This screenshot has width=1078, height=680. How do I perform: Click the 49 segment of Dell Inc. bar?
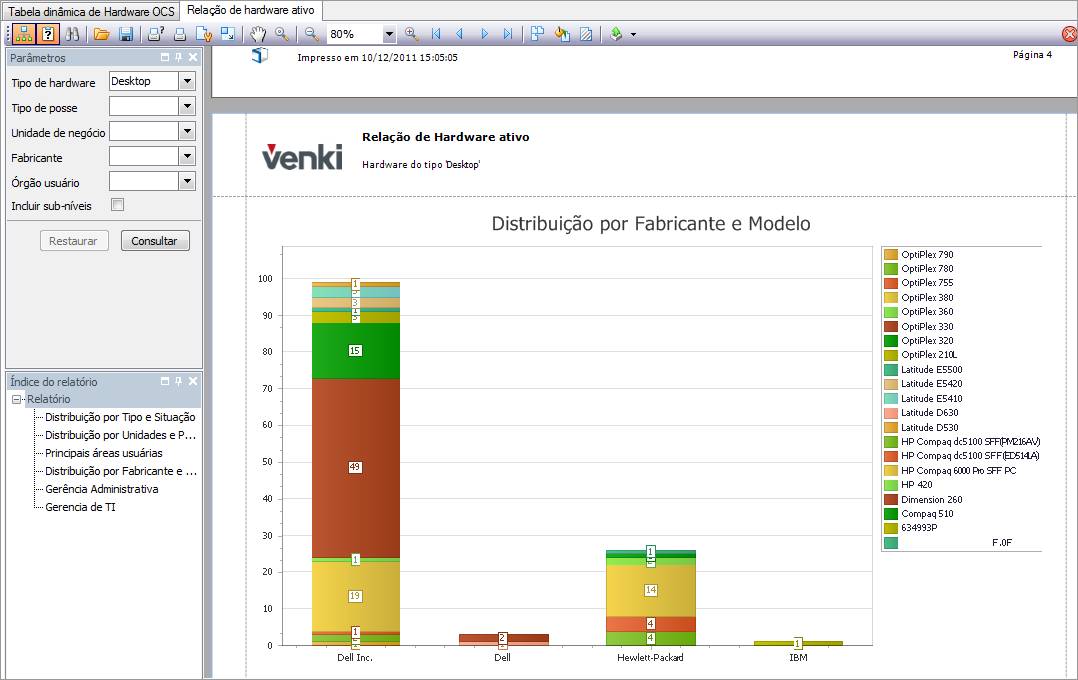pos(355,468)
